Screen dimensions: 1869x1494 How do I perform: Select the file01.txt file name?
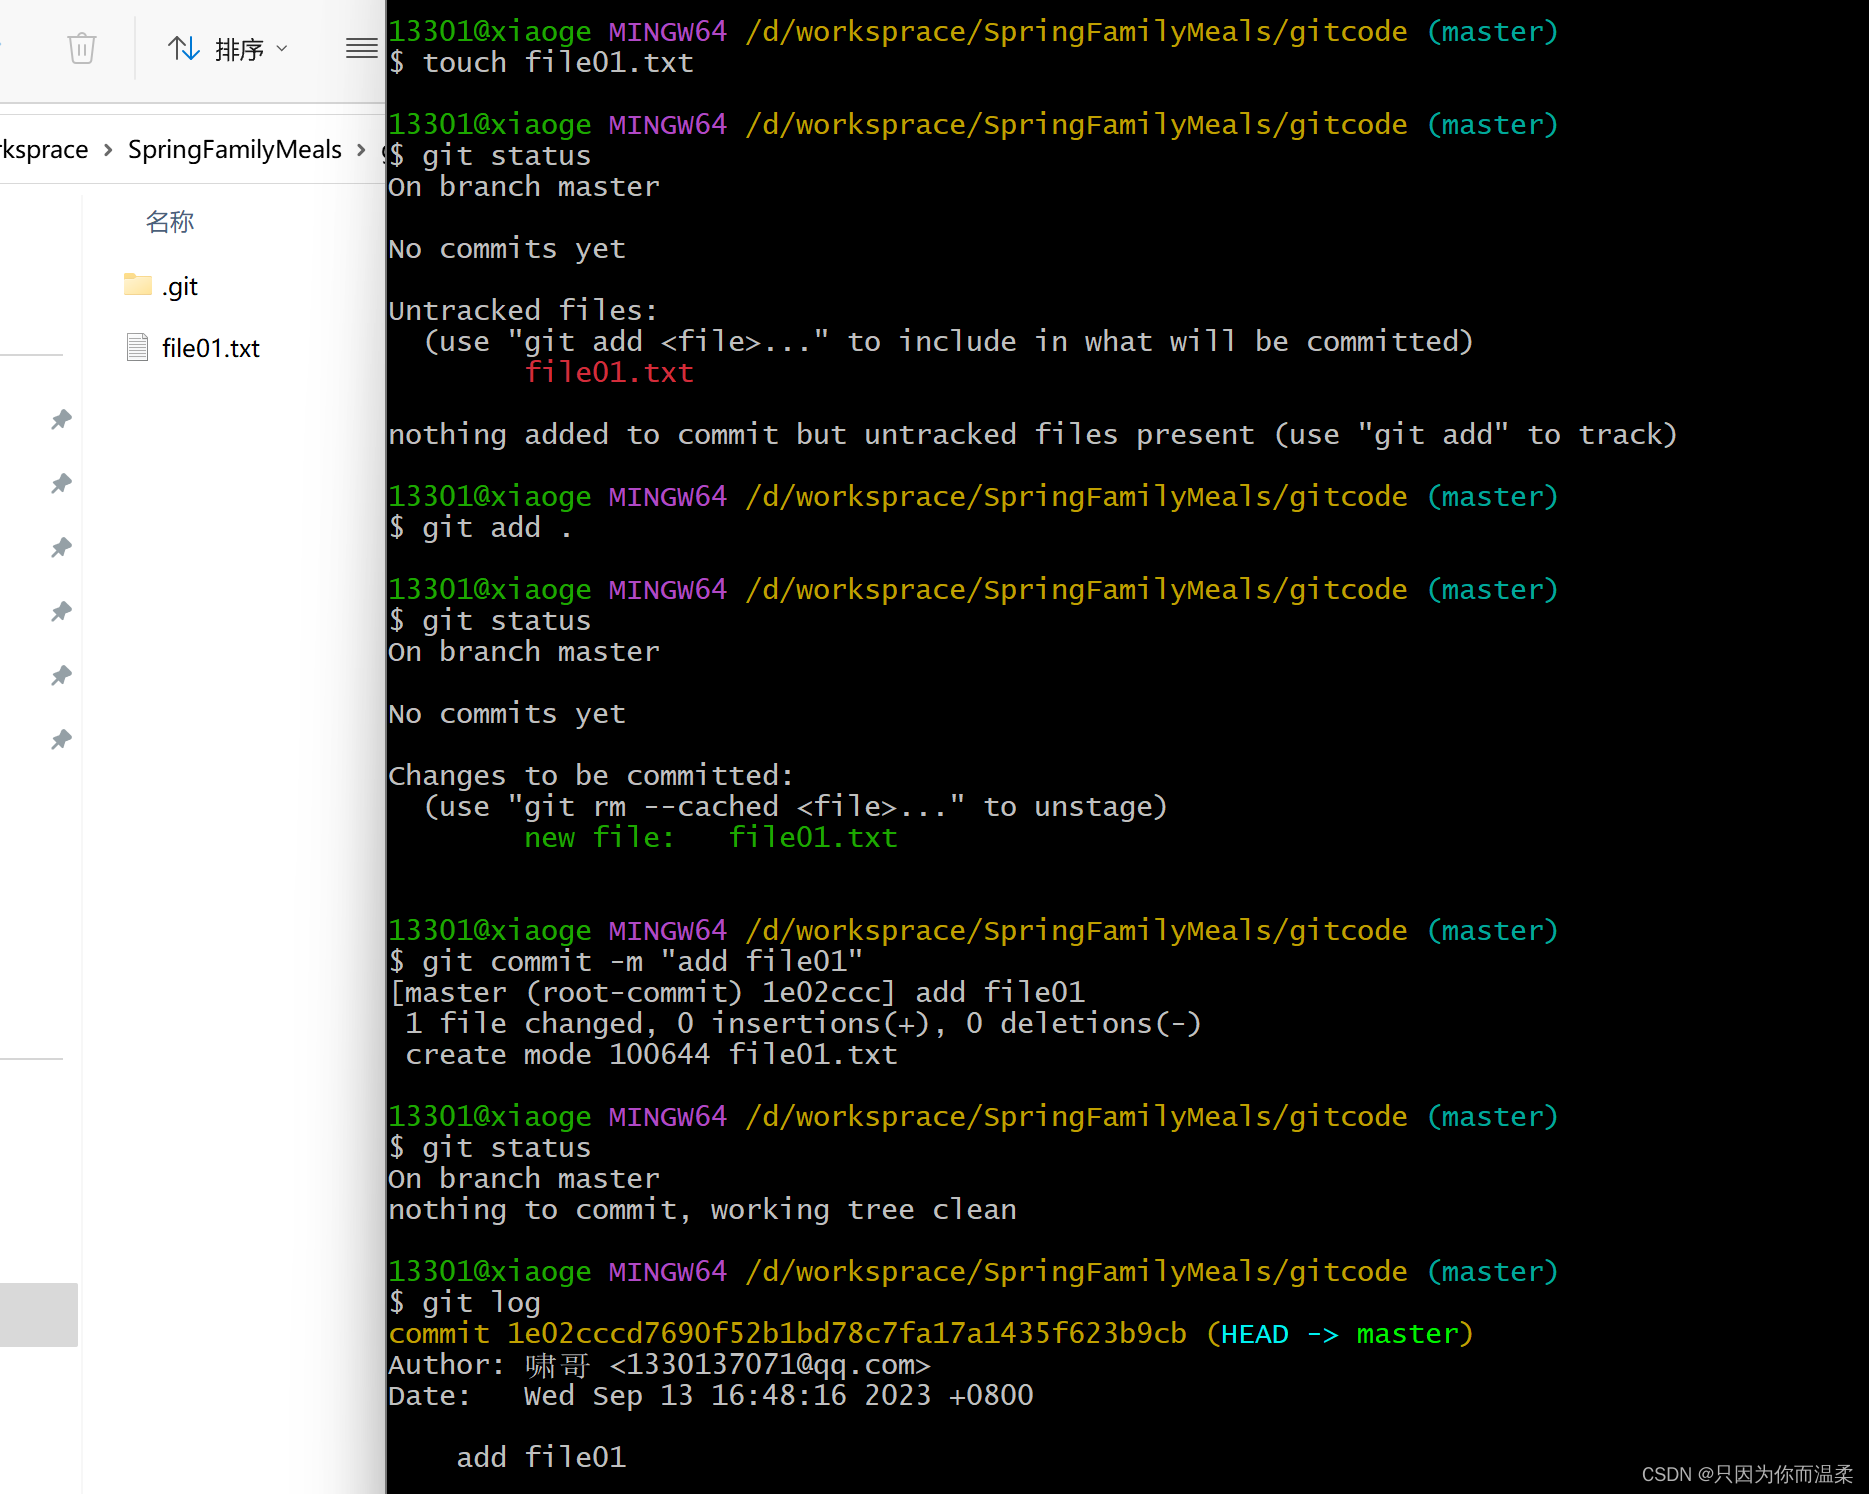tap(211, 348)
